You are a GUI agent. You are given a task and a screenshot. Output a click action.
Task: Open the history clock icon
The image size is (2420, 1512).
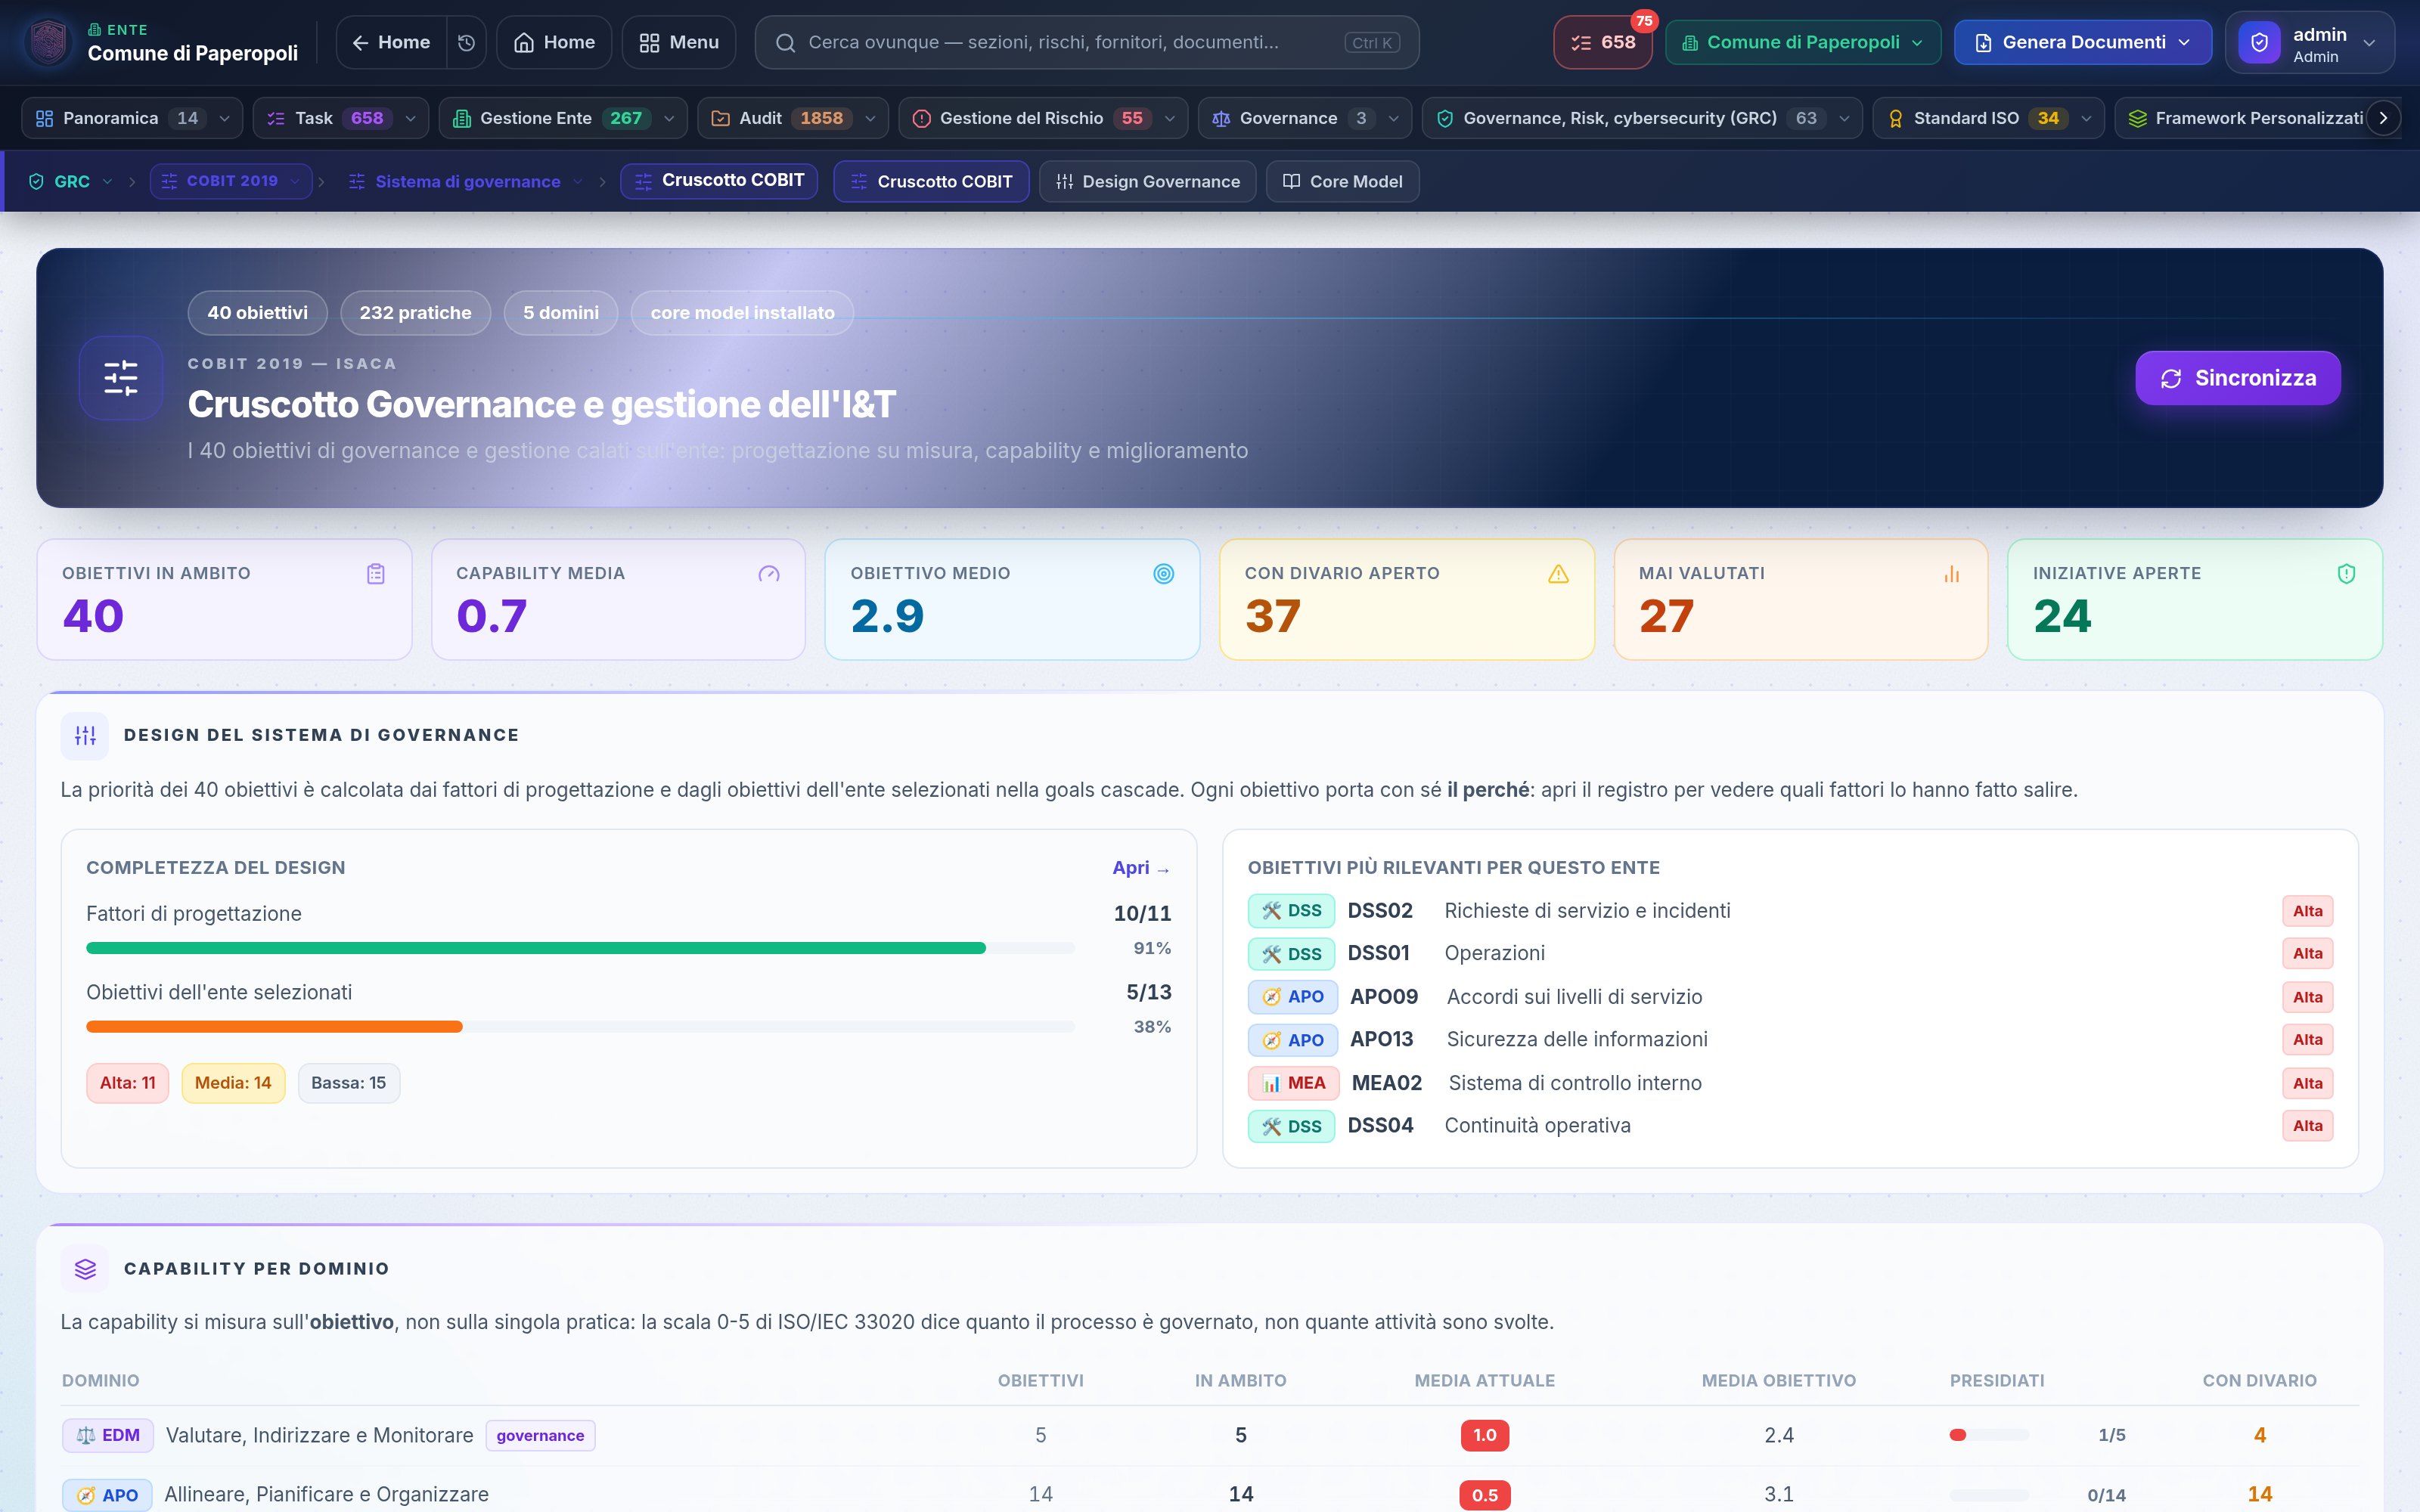(466, 42)
